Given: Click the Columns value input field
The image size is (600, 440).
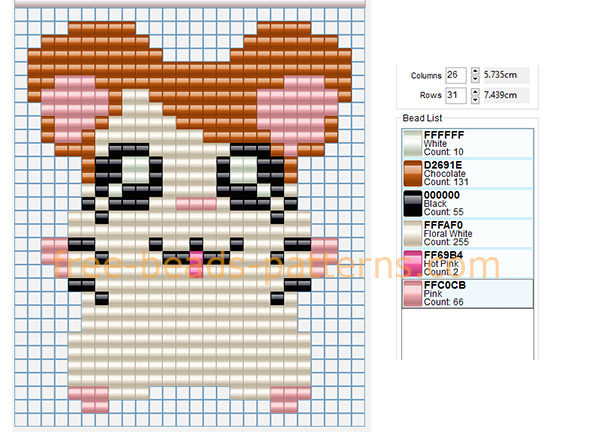Looking at the screenshot, I should pyautogui.click(x=456, y=75).
